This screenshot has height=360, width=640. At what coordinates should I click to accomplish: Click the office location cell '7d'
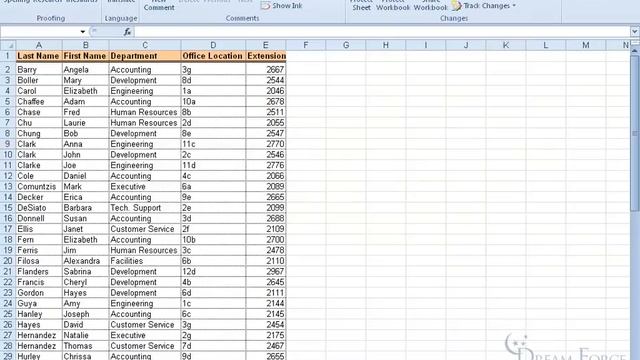pyautogui.click(x=213, y=346)
